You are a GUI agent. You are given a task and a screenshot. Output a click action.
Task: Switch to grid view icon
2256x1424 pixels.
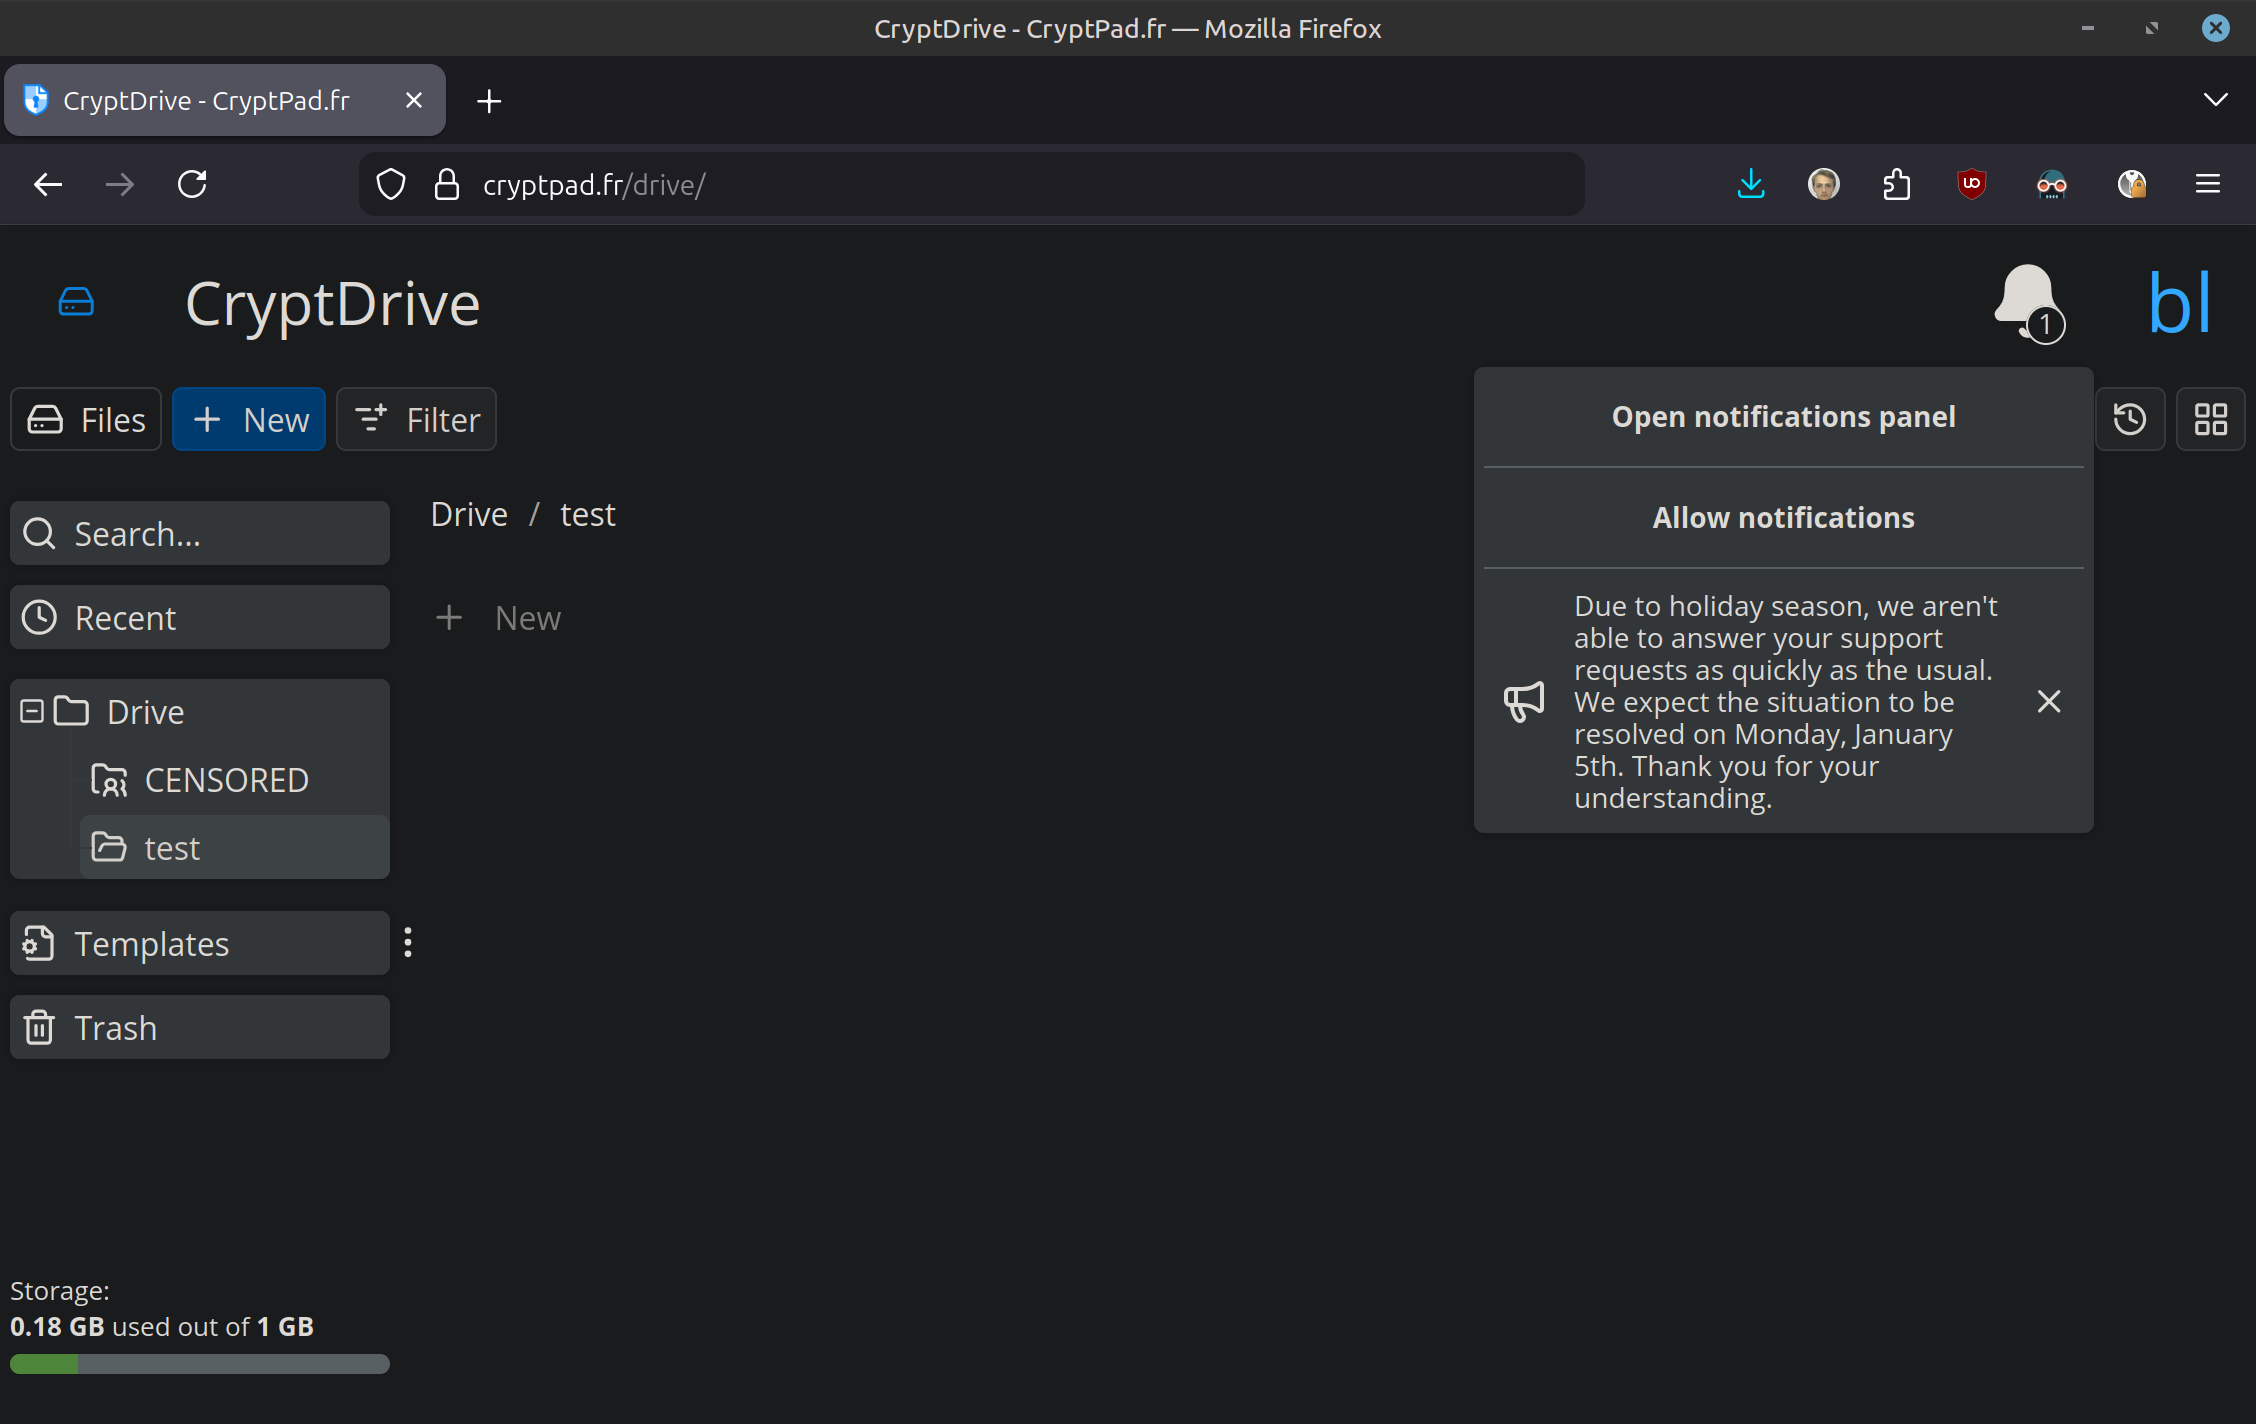click(2210, 419)
